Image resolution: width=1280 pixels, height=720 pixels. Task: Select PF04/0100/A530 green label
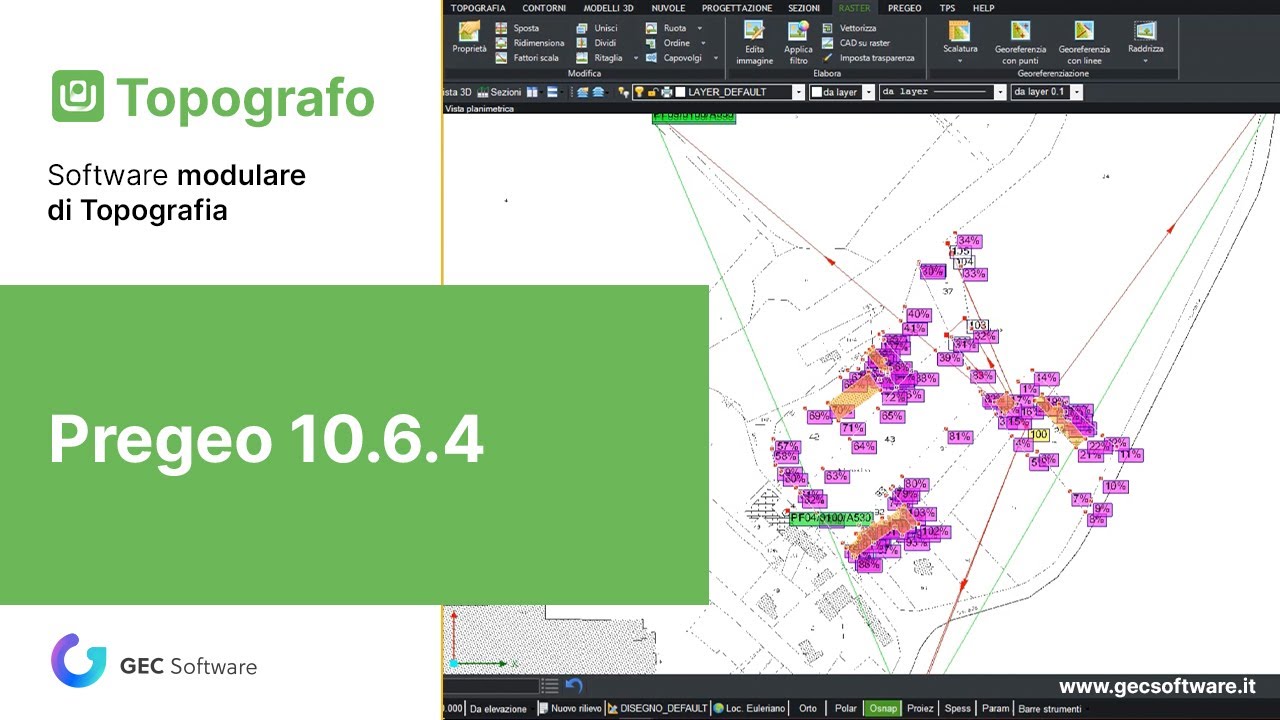coord(831,518)
